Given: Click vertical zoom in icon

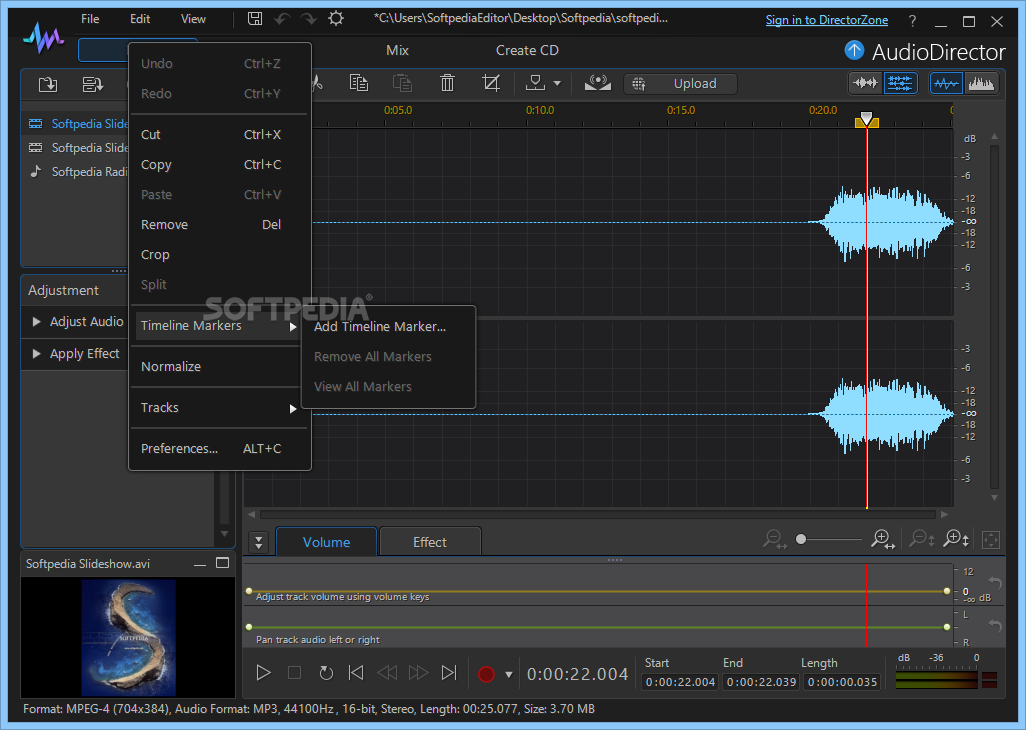Looking at the screenshot, I should 956,540.
